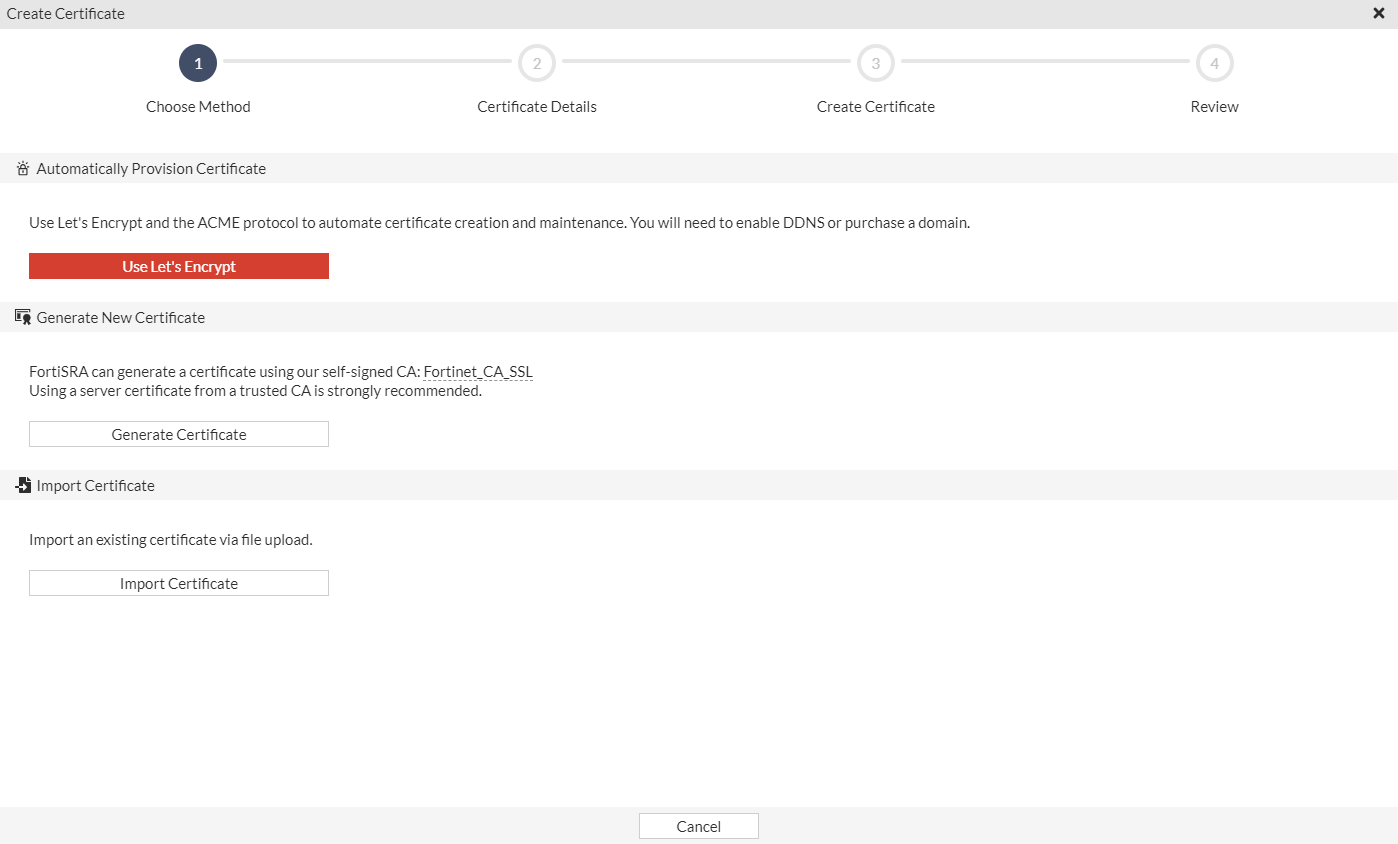Screen dimensions: 1398x844
Task: Collapse the Automatically Provision Certificate section
Action: click(151, 168)
